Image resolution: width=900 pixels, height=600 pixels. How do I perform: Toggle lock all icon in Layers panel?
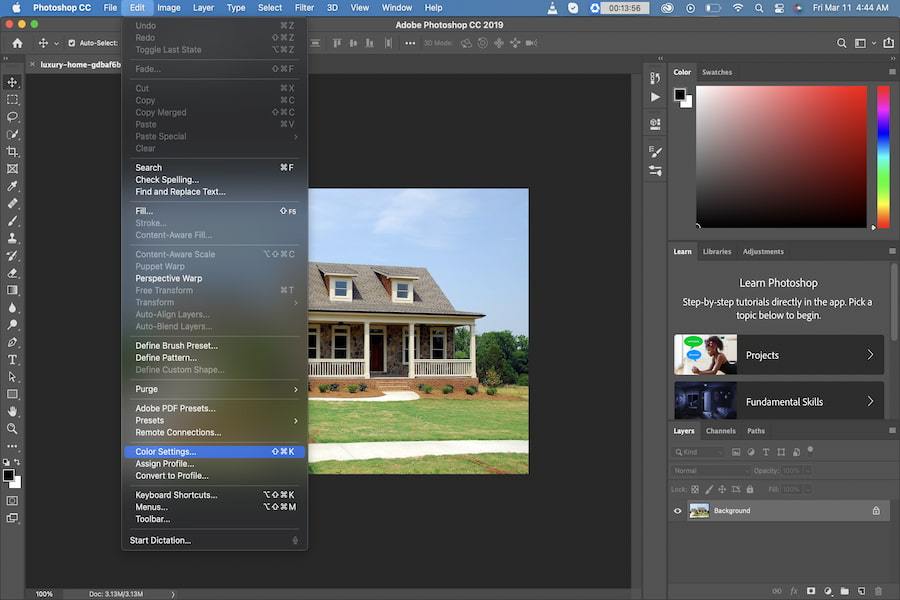tap(750, 489)
